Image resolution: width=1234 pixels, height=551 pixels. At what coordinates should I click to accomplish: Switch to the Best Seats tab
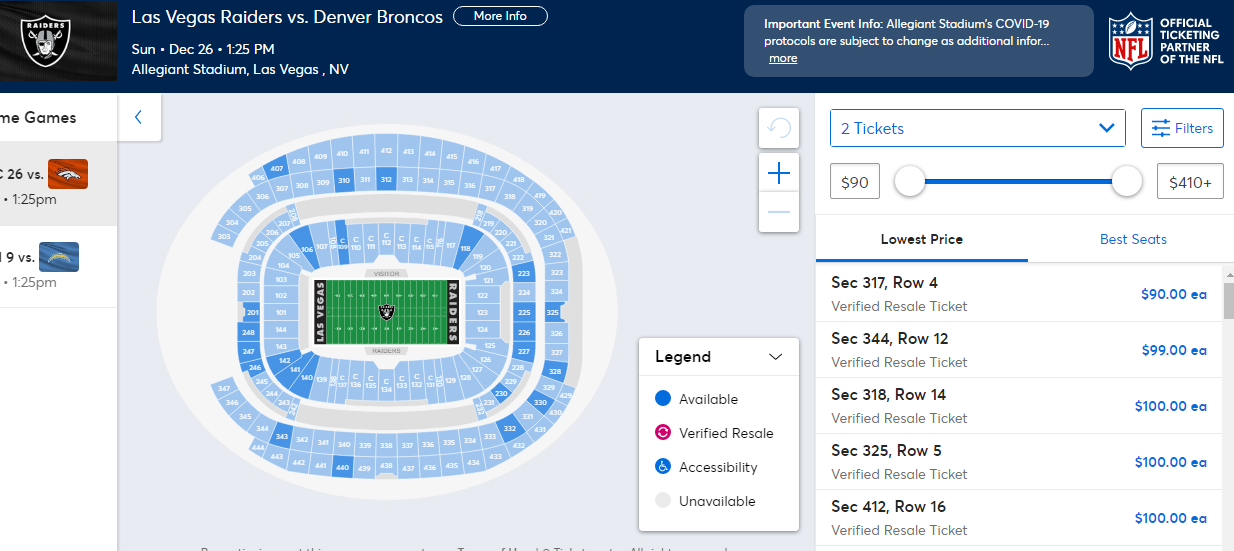click(1133, 239)
